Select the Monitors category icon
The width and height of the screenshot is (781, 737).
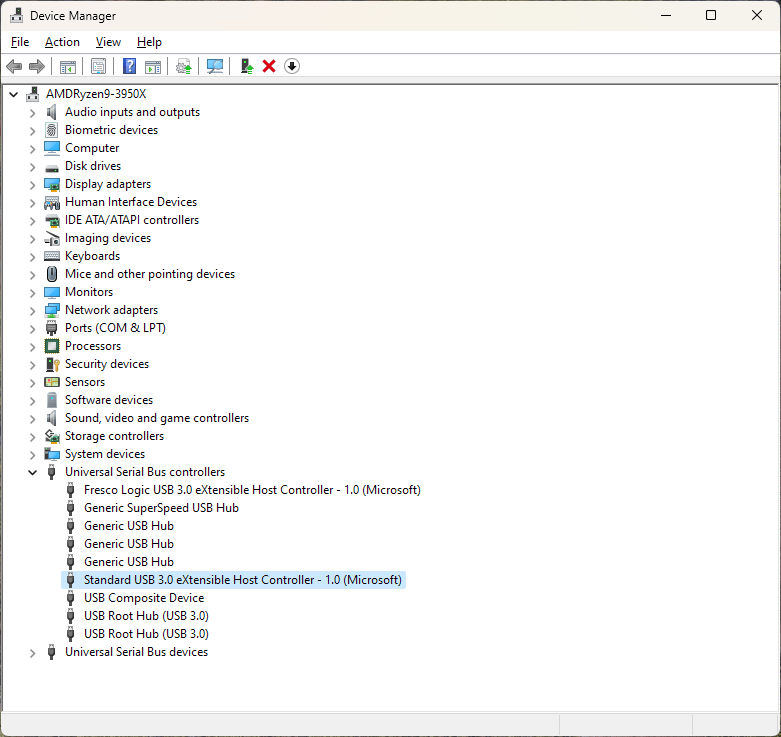coord(52,292)
